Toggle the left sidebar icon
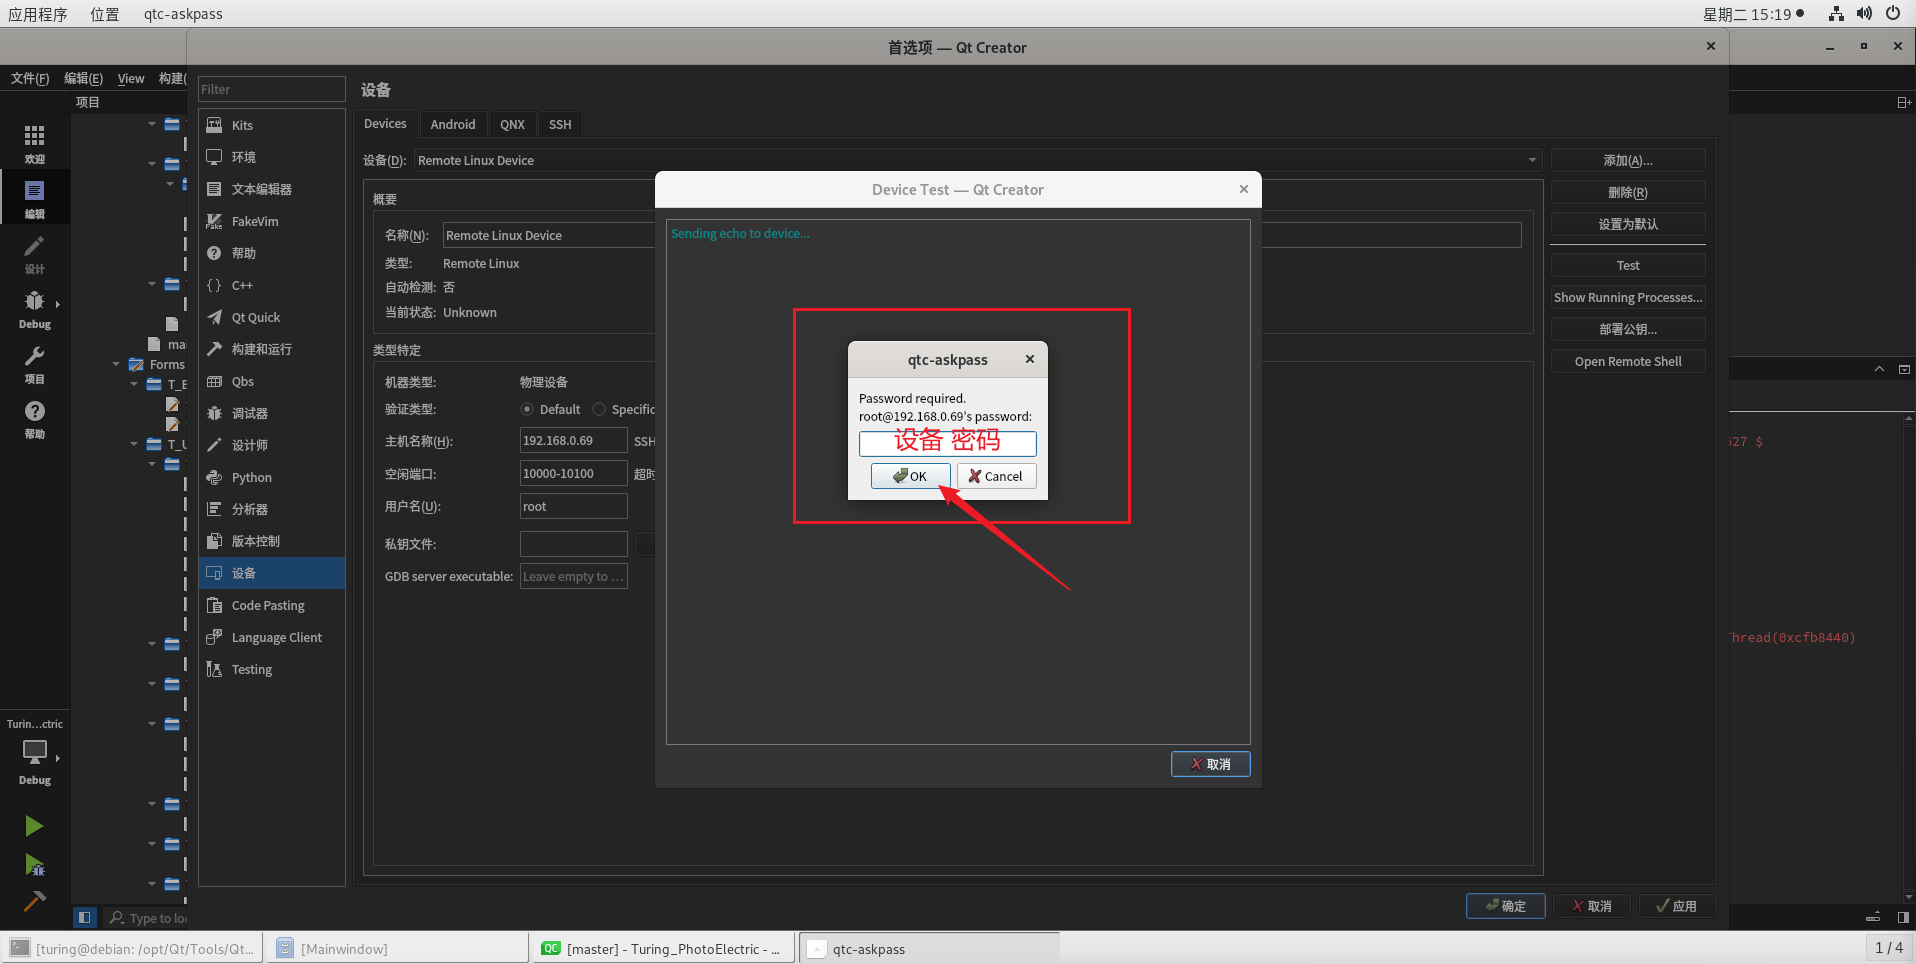This screenshot has height=964, width=1916. pos(84,917)
